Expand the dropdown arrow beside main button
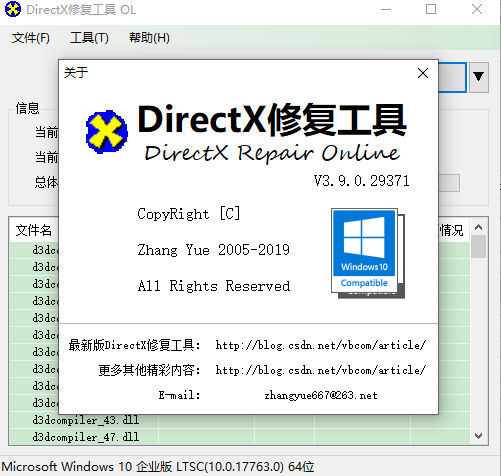Image resolution: width=501 pixels, height=476 pixels. pyautogui.click(x=479, y=77)
